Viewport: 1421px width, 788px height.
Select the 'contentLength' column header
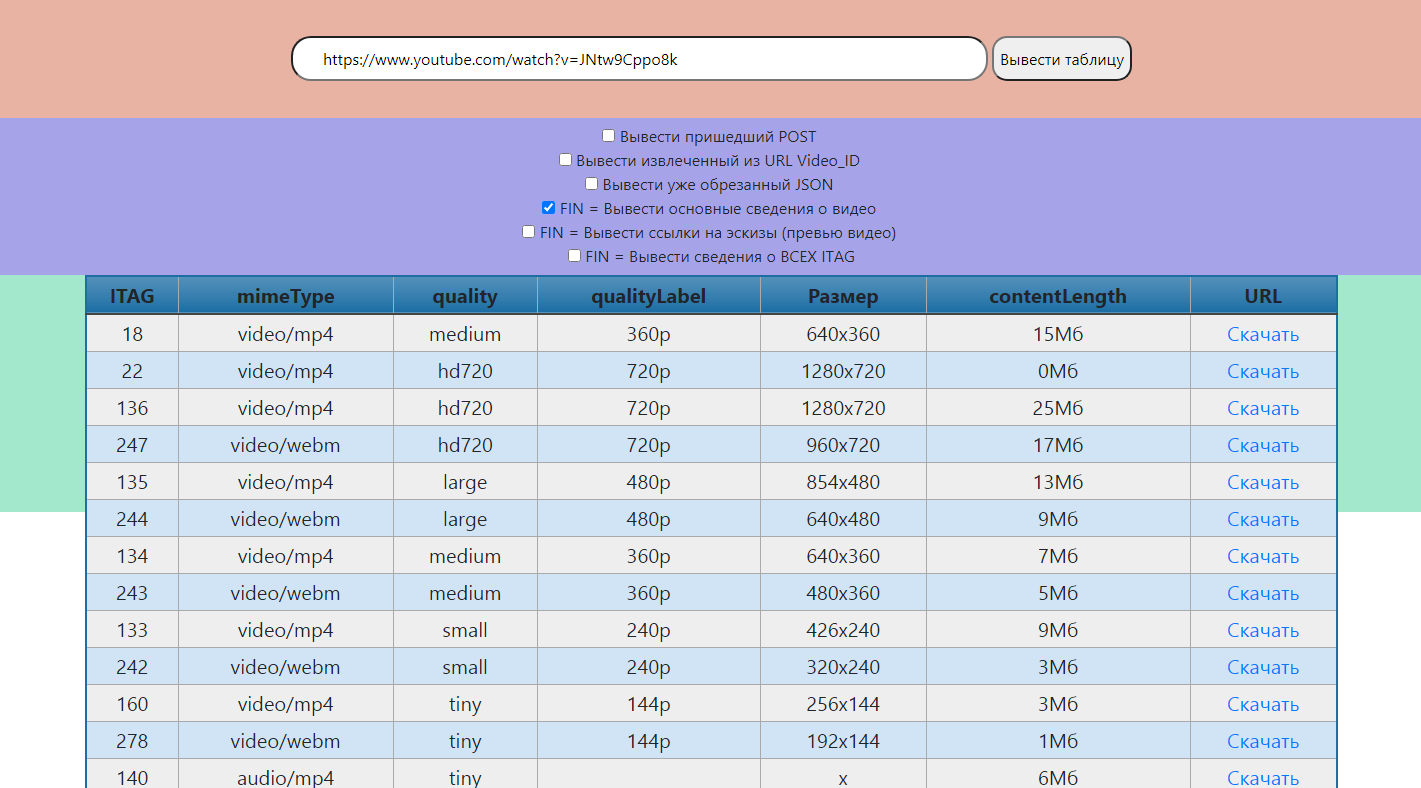1058,296
